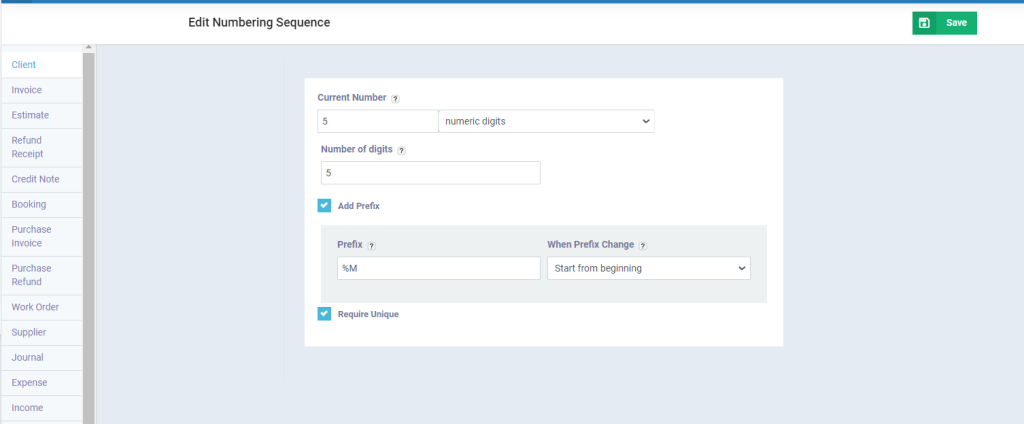Click the sidebar scroll up arrow
The image size is (1024, 424).
tap(88, 48)
